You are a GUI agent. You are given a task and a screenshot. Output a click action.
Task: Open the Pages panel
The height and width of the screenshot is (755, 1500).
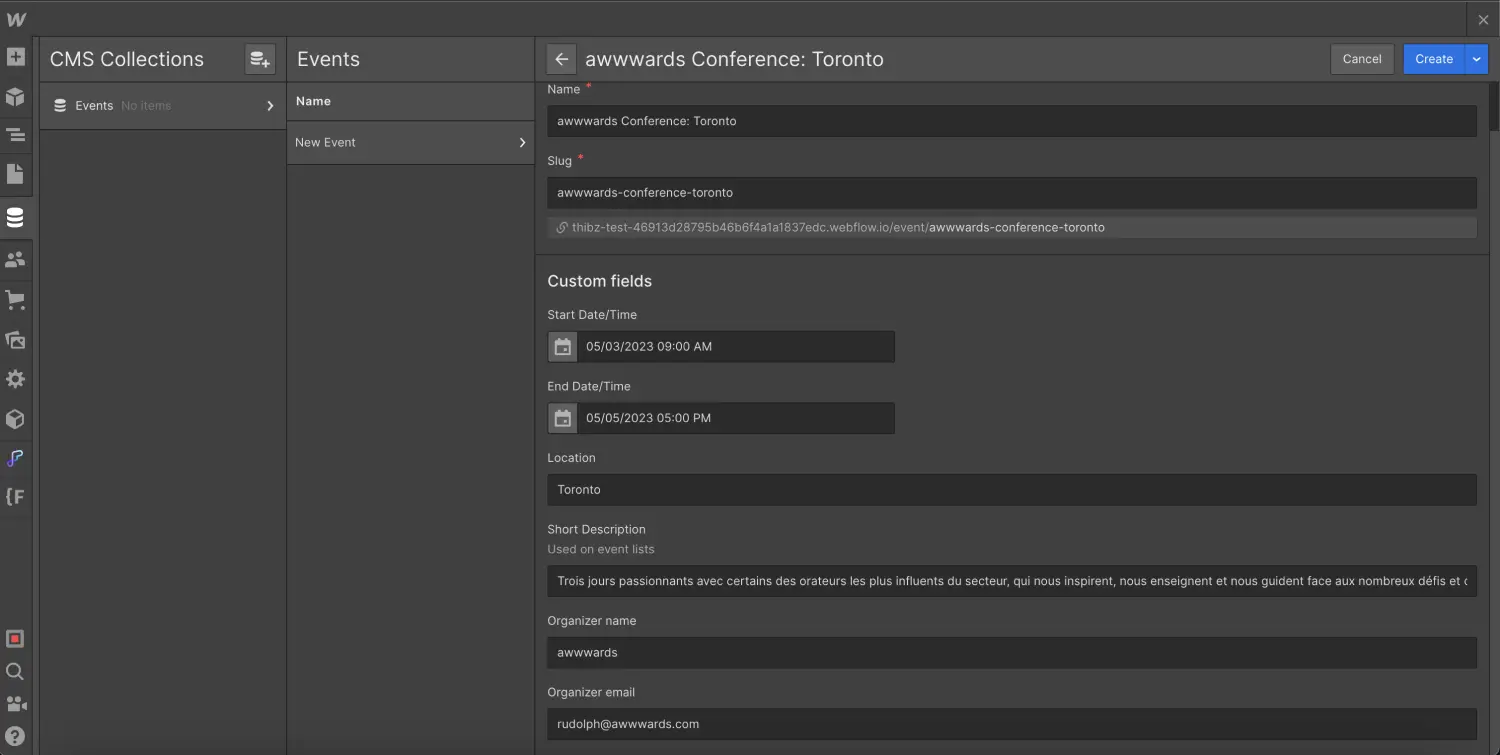pyautogui.click(x=15, y=174)
